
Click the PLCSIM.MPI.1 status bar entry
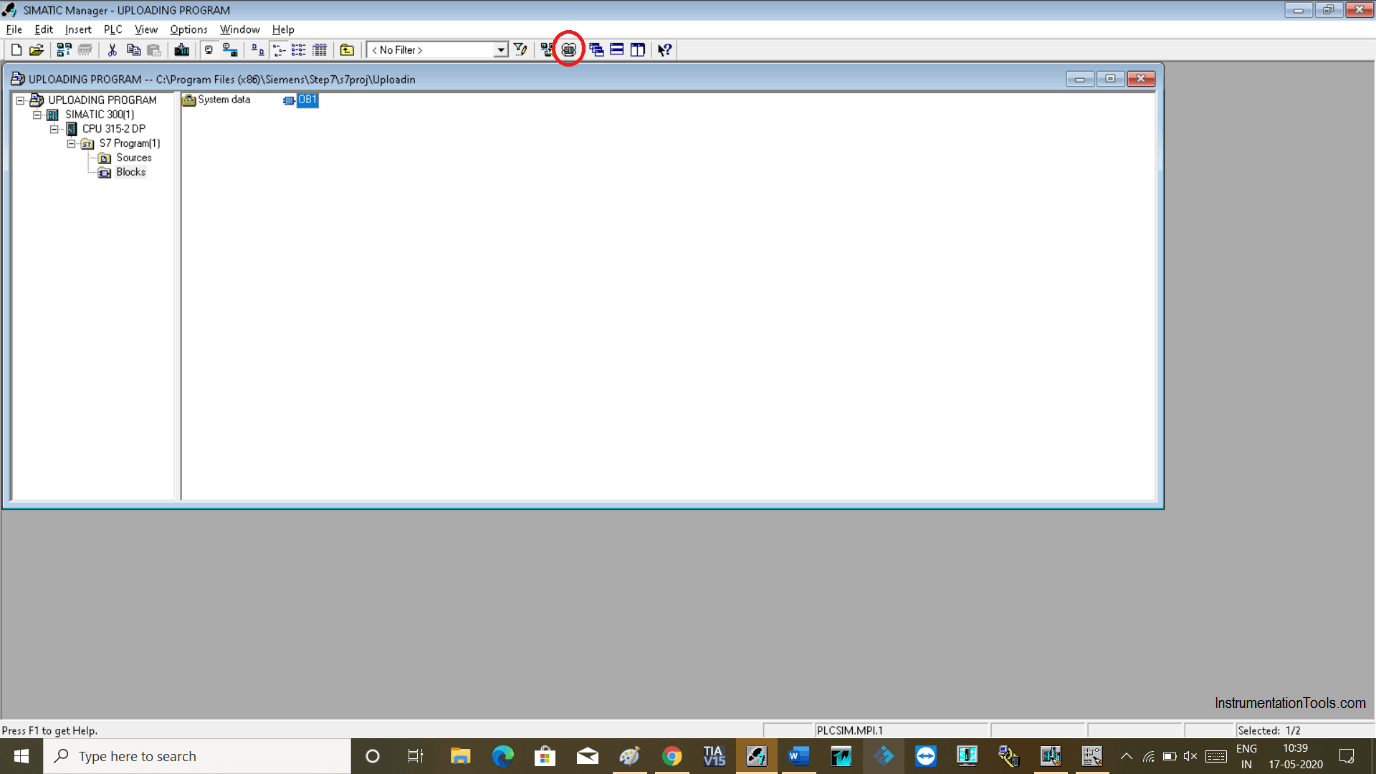click(x=902, y=730)
